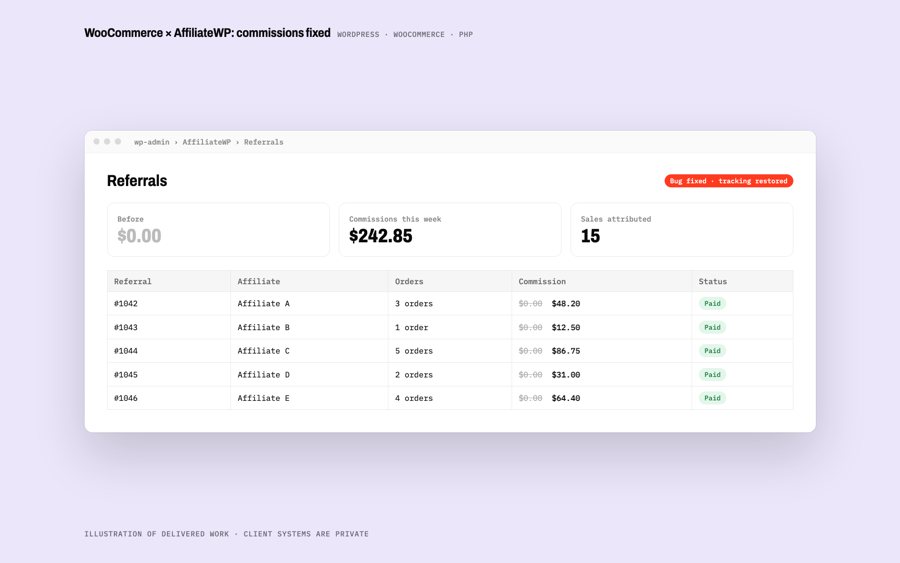Select Affiliate B in the table
This screenshot has width=900, height=563.
(x=263, y=327)
